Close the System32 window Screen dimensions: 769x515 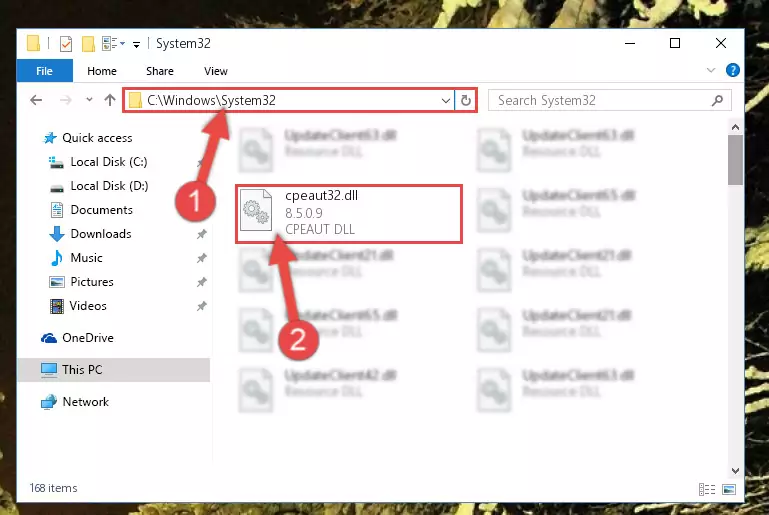click(x=720, y=44)
